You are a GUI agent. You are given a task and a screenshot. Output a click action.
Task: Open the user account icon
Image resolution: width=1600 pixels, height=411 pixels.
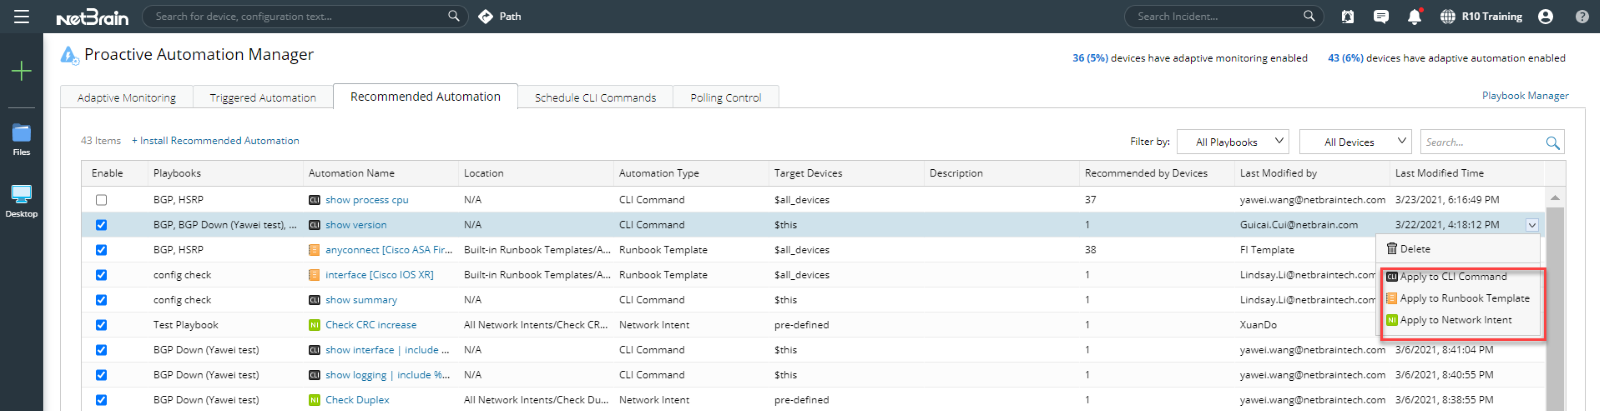pyautogui.click(x=1545, y=16)
